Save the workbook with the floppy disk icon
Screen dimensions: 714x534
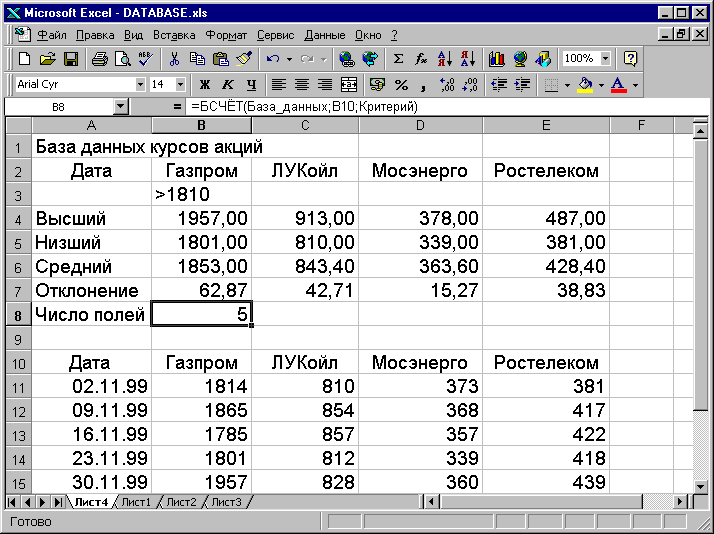pyautogui.click(x=71, y=59)
